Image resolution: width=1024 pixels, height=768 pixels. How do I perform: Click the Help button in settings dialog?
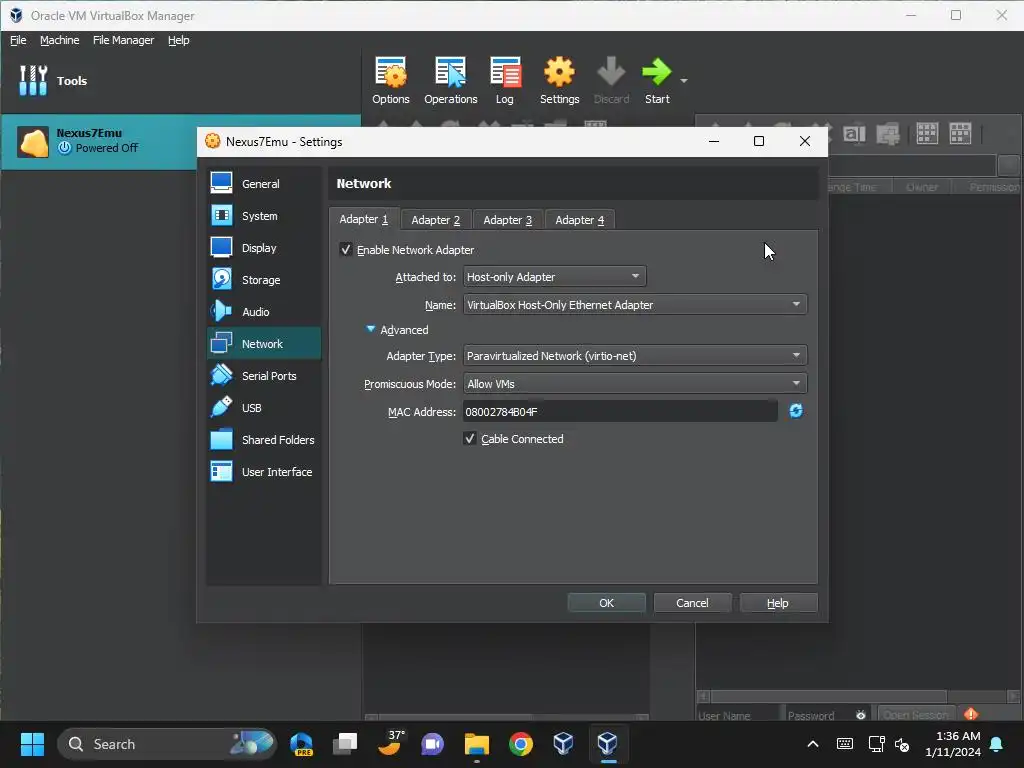point(778,603)
